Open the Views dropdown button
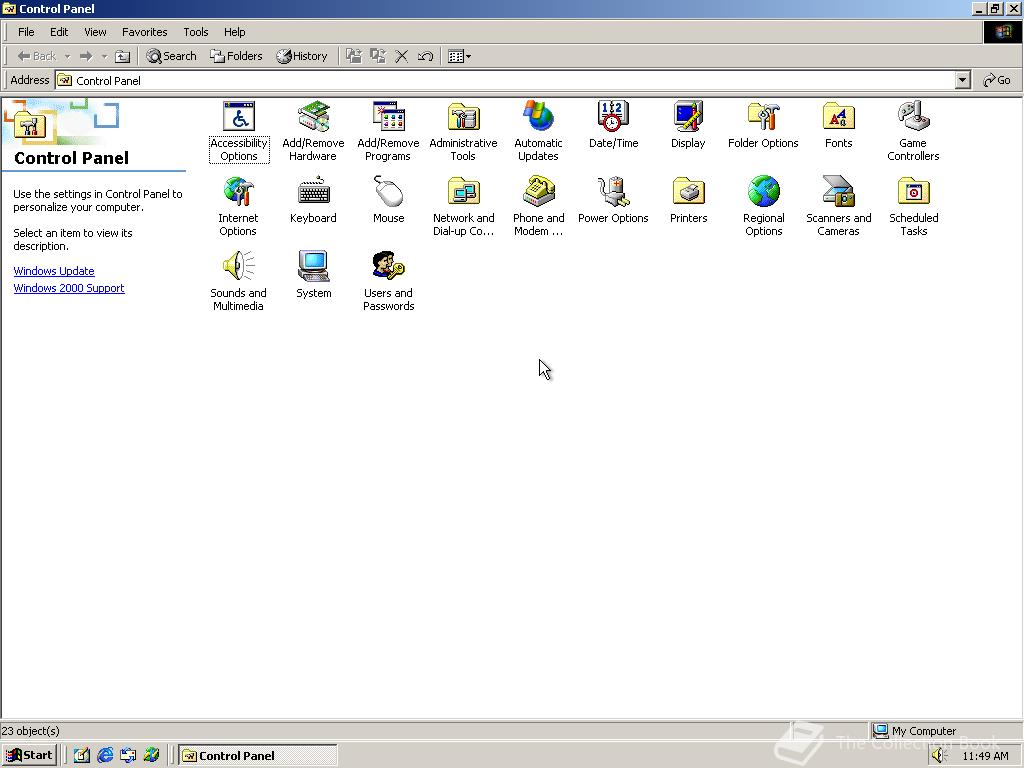1024x768 pixels. [460, 56]
